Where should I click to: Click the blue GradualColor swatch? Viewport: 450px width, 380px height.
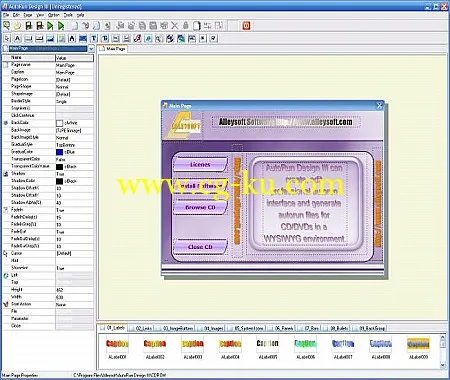(x=59, y=152)
